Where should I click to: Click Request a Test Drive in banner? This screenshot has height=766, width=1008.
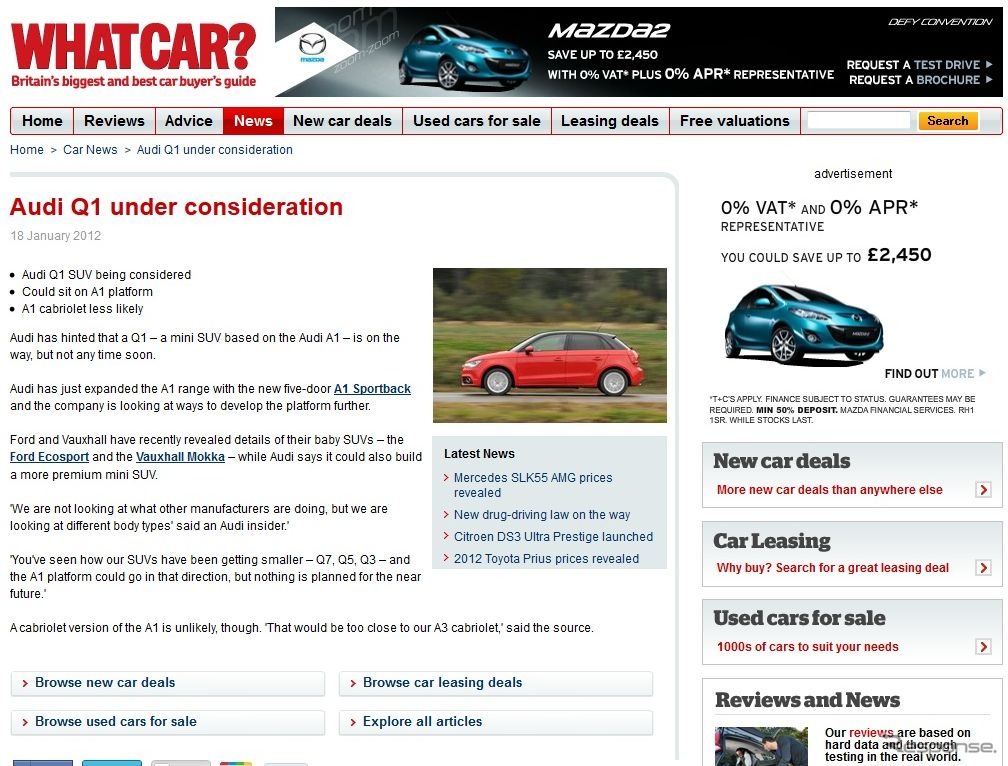click(919, 65)
